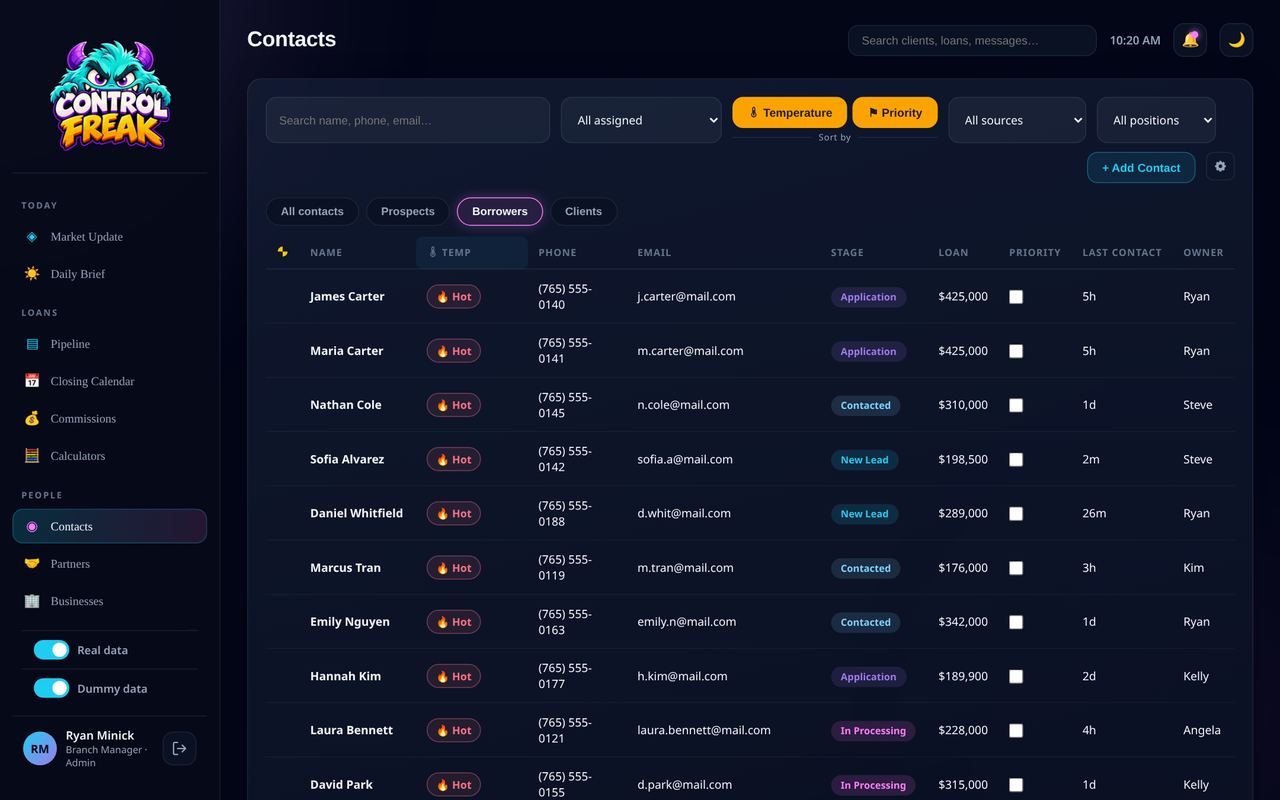Open Pipeline sidebar icon

pyautogui.click(x=32, y=344)
